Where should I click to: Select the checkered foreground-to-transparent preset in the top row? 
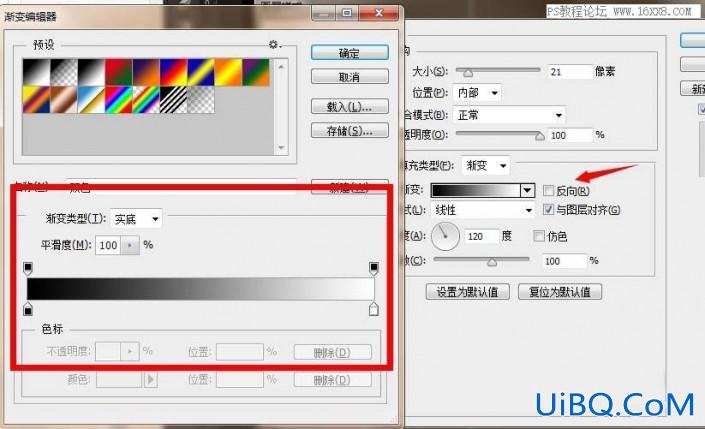64,72
